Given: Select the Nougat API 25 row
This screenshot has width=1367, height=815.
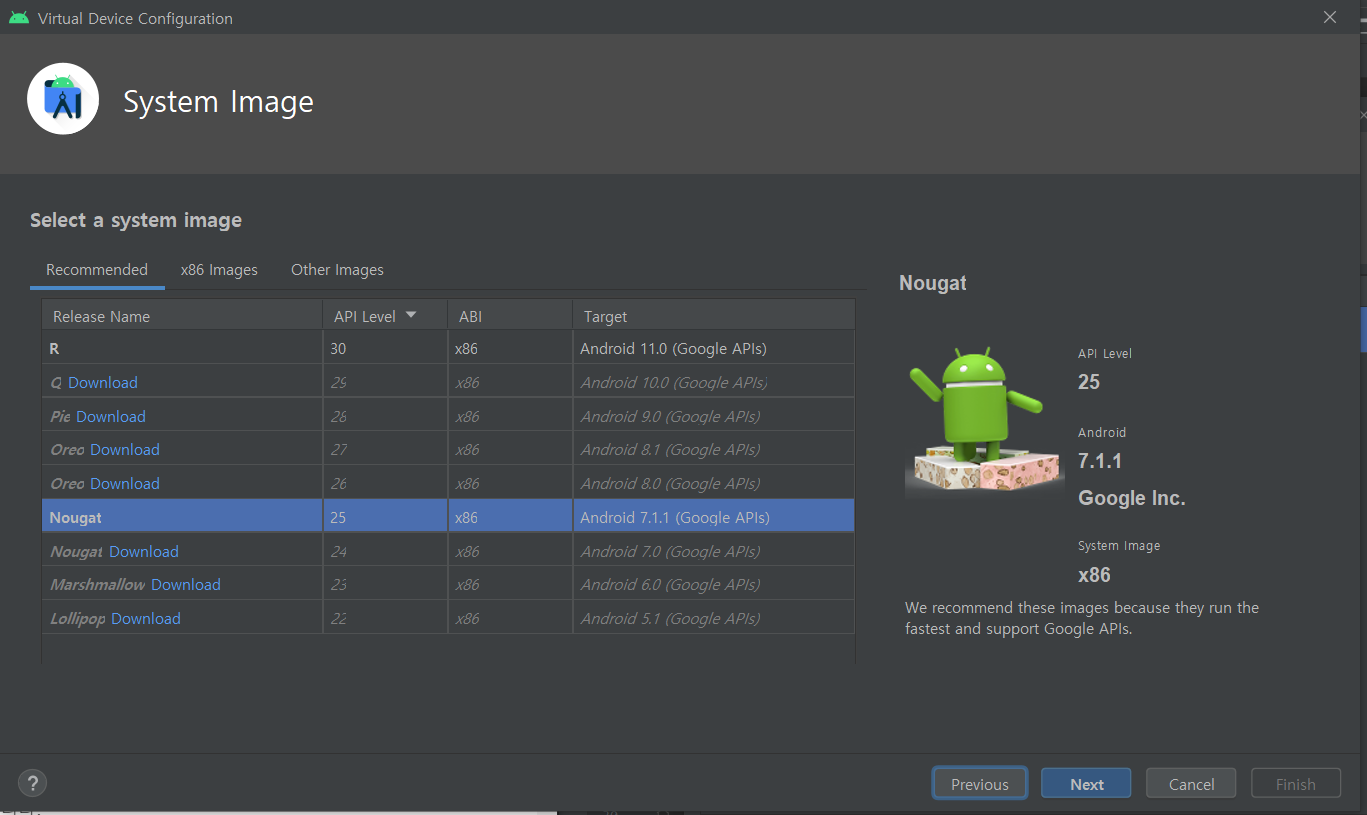Looking at the screenshot, I should (448, 517).
